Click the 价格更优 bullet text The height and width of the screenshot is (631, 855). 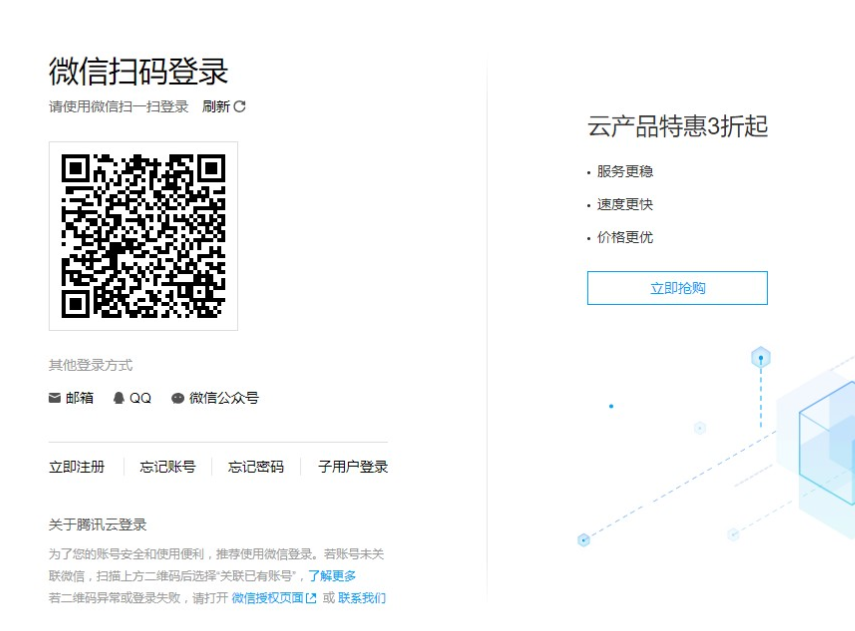[x=625, y=237]
